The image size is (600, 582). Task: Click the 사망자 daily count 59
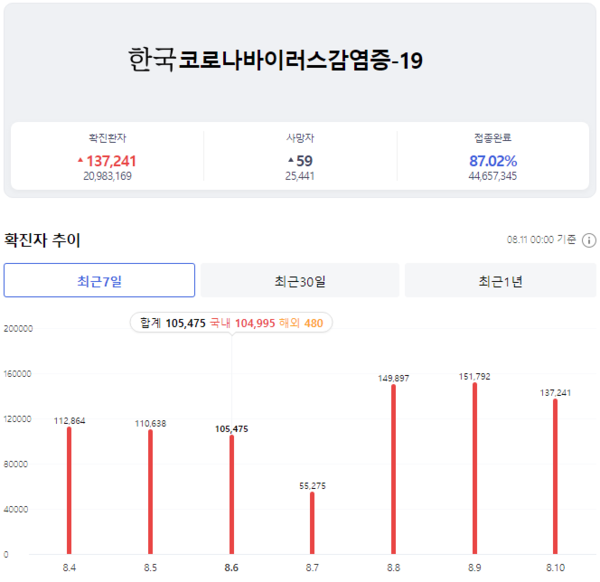tap(305, 161)
